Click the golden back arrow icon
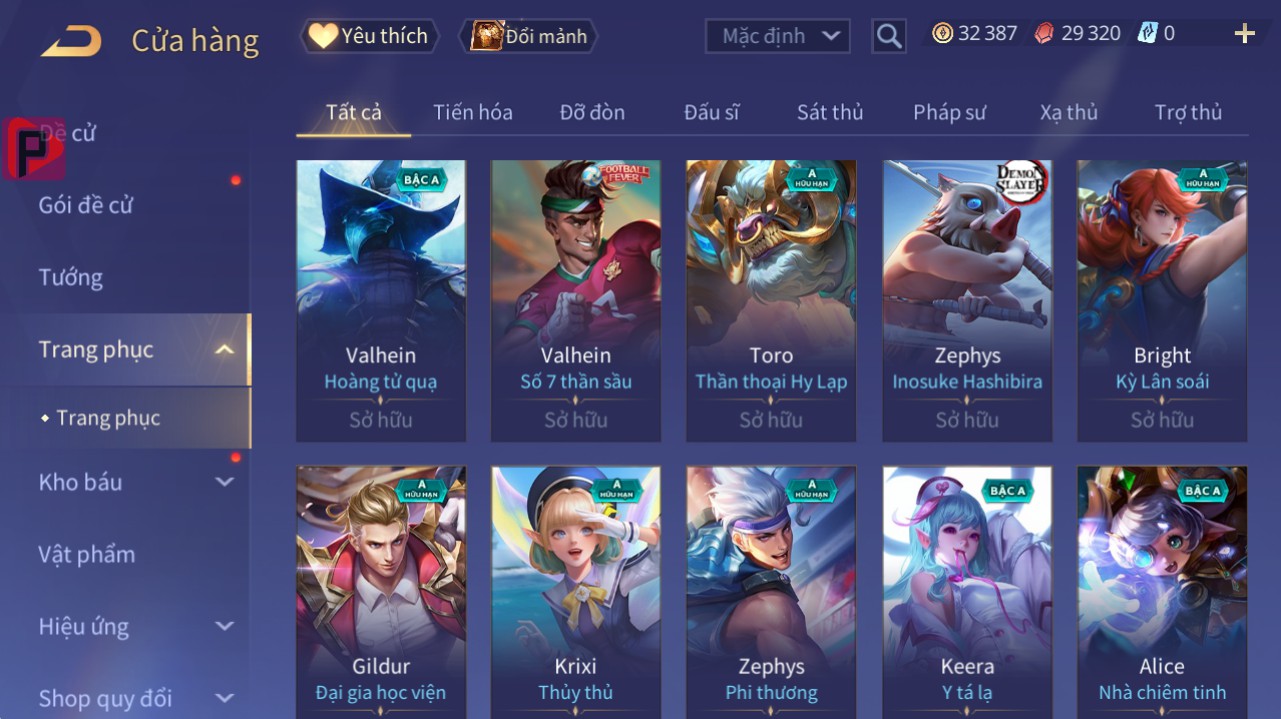Screen dimensions: 1281x719 click(x=71, y=41)
